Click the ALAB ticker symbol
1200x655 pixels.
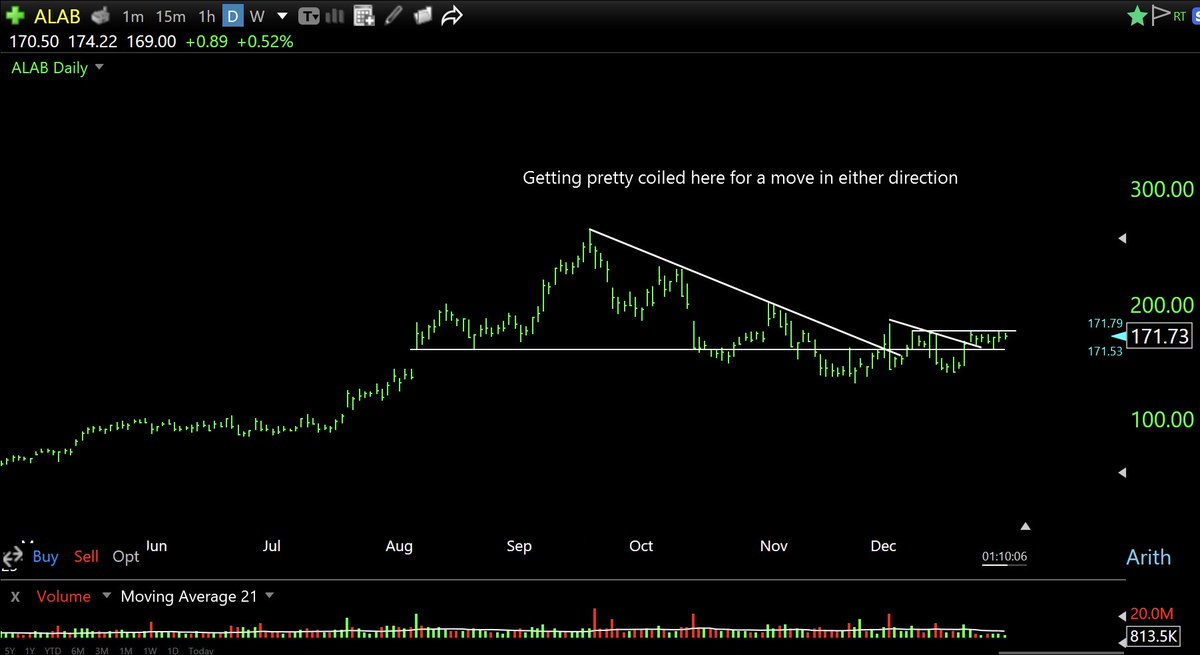[57, 17]
